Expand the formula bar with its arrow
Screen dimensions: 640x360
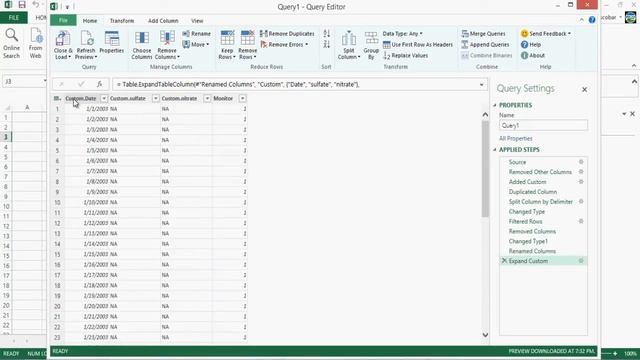[482, 84]
